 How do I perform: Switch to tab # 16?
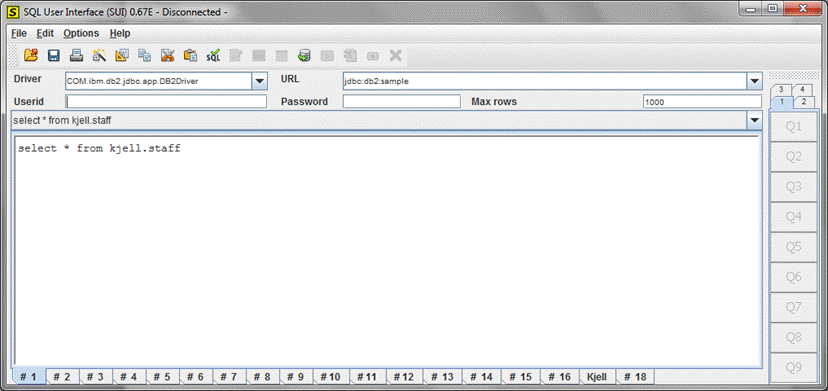(559, 377)
